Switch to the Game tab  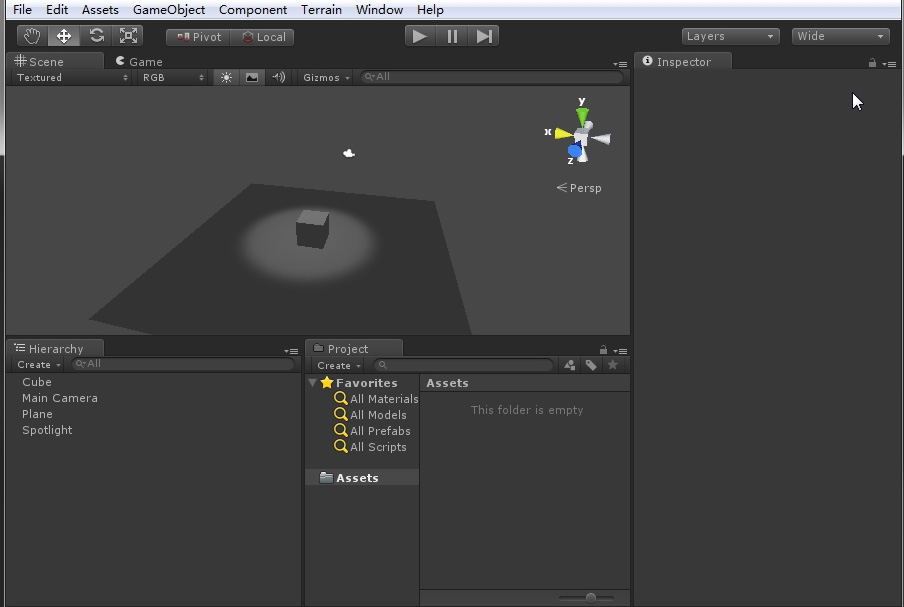pos(139,61)
